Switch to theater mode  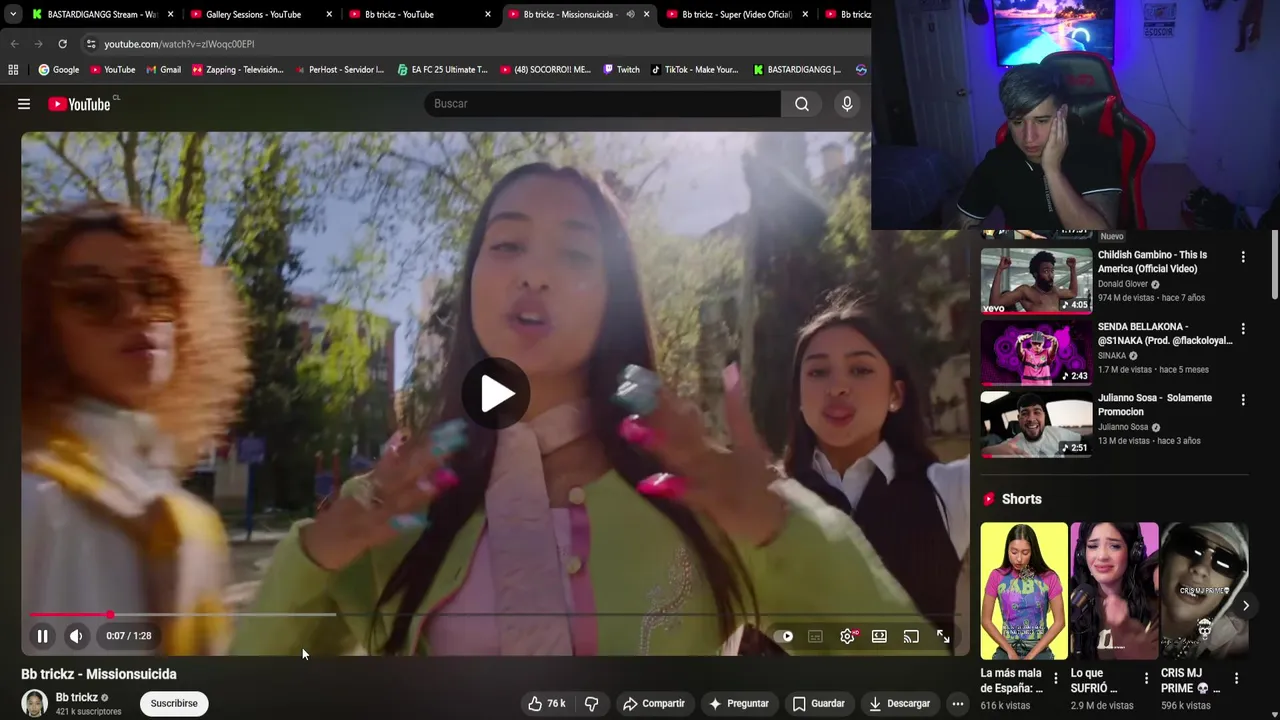coord(879,636)
